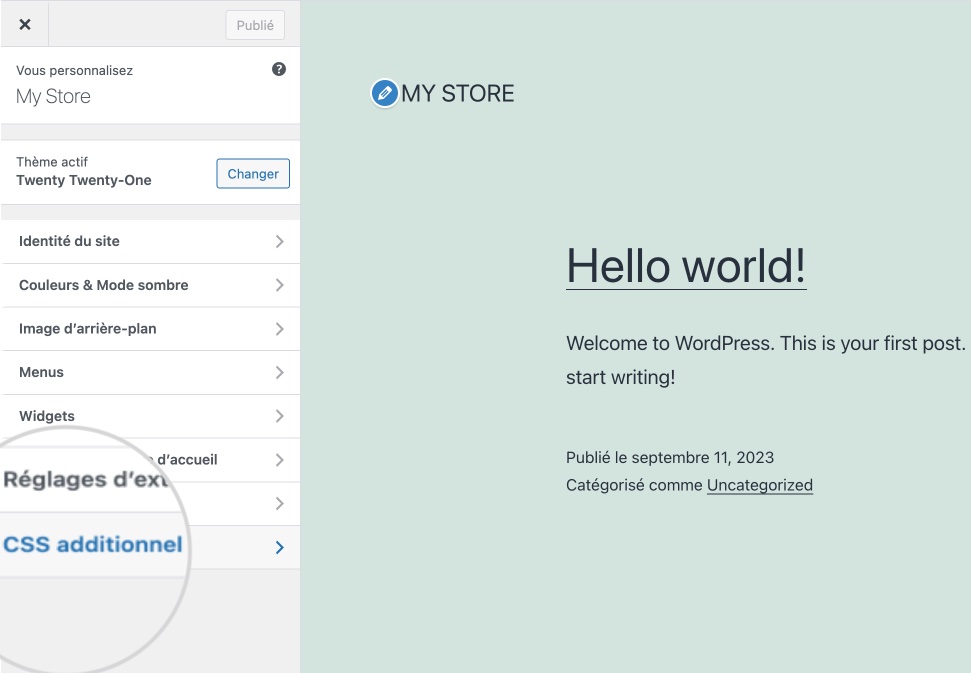Click the greyed-out Publié button

[255, 25]
